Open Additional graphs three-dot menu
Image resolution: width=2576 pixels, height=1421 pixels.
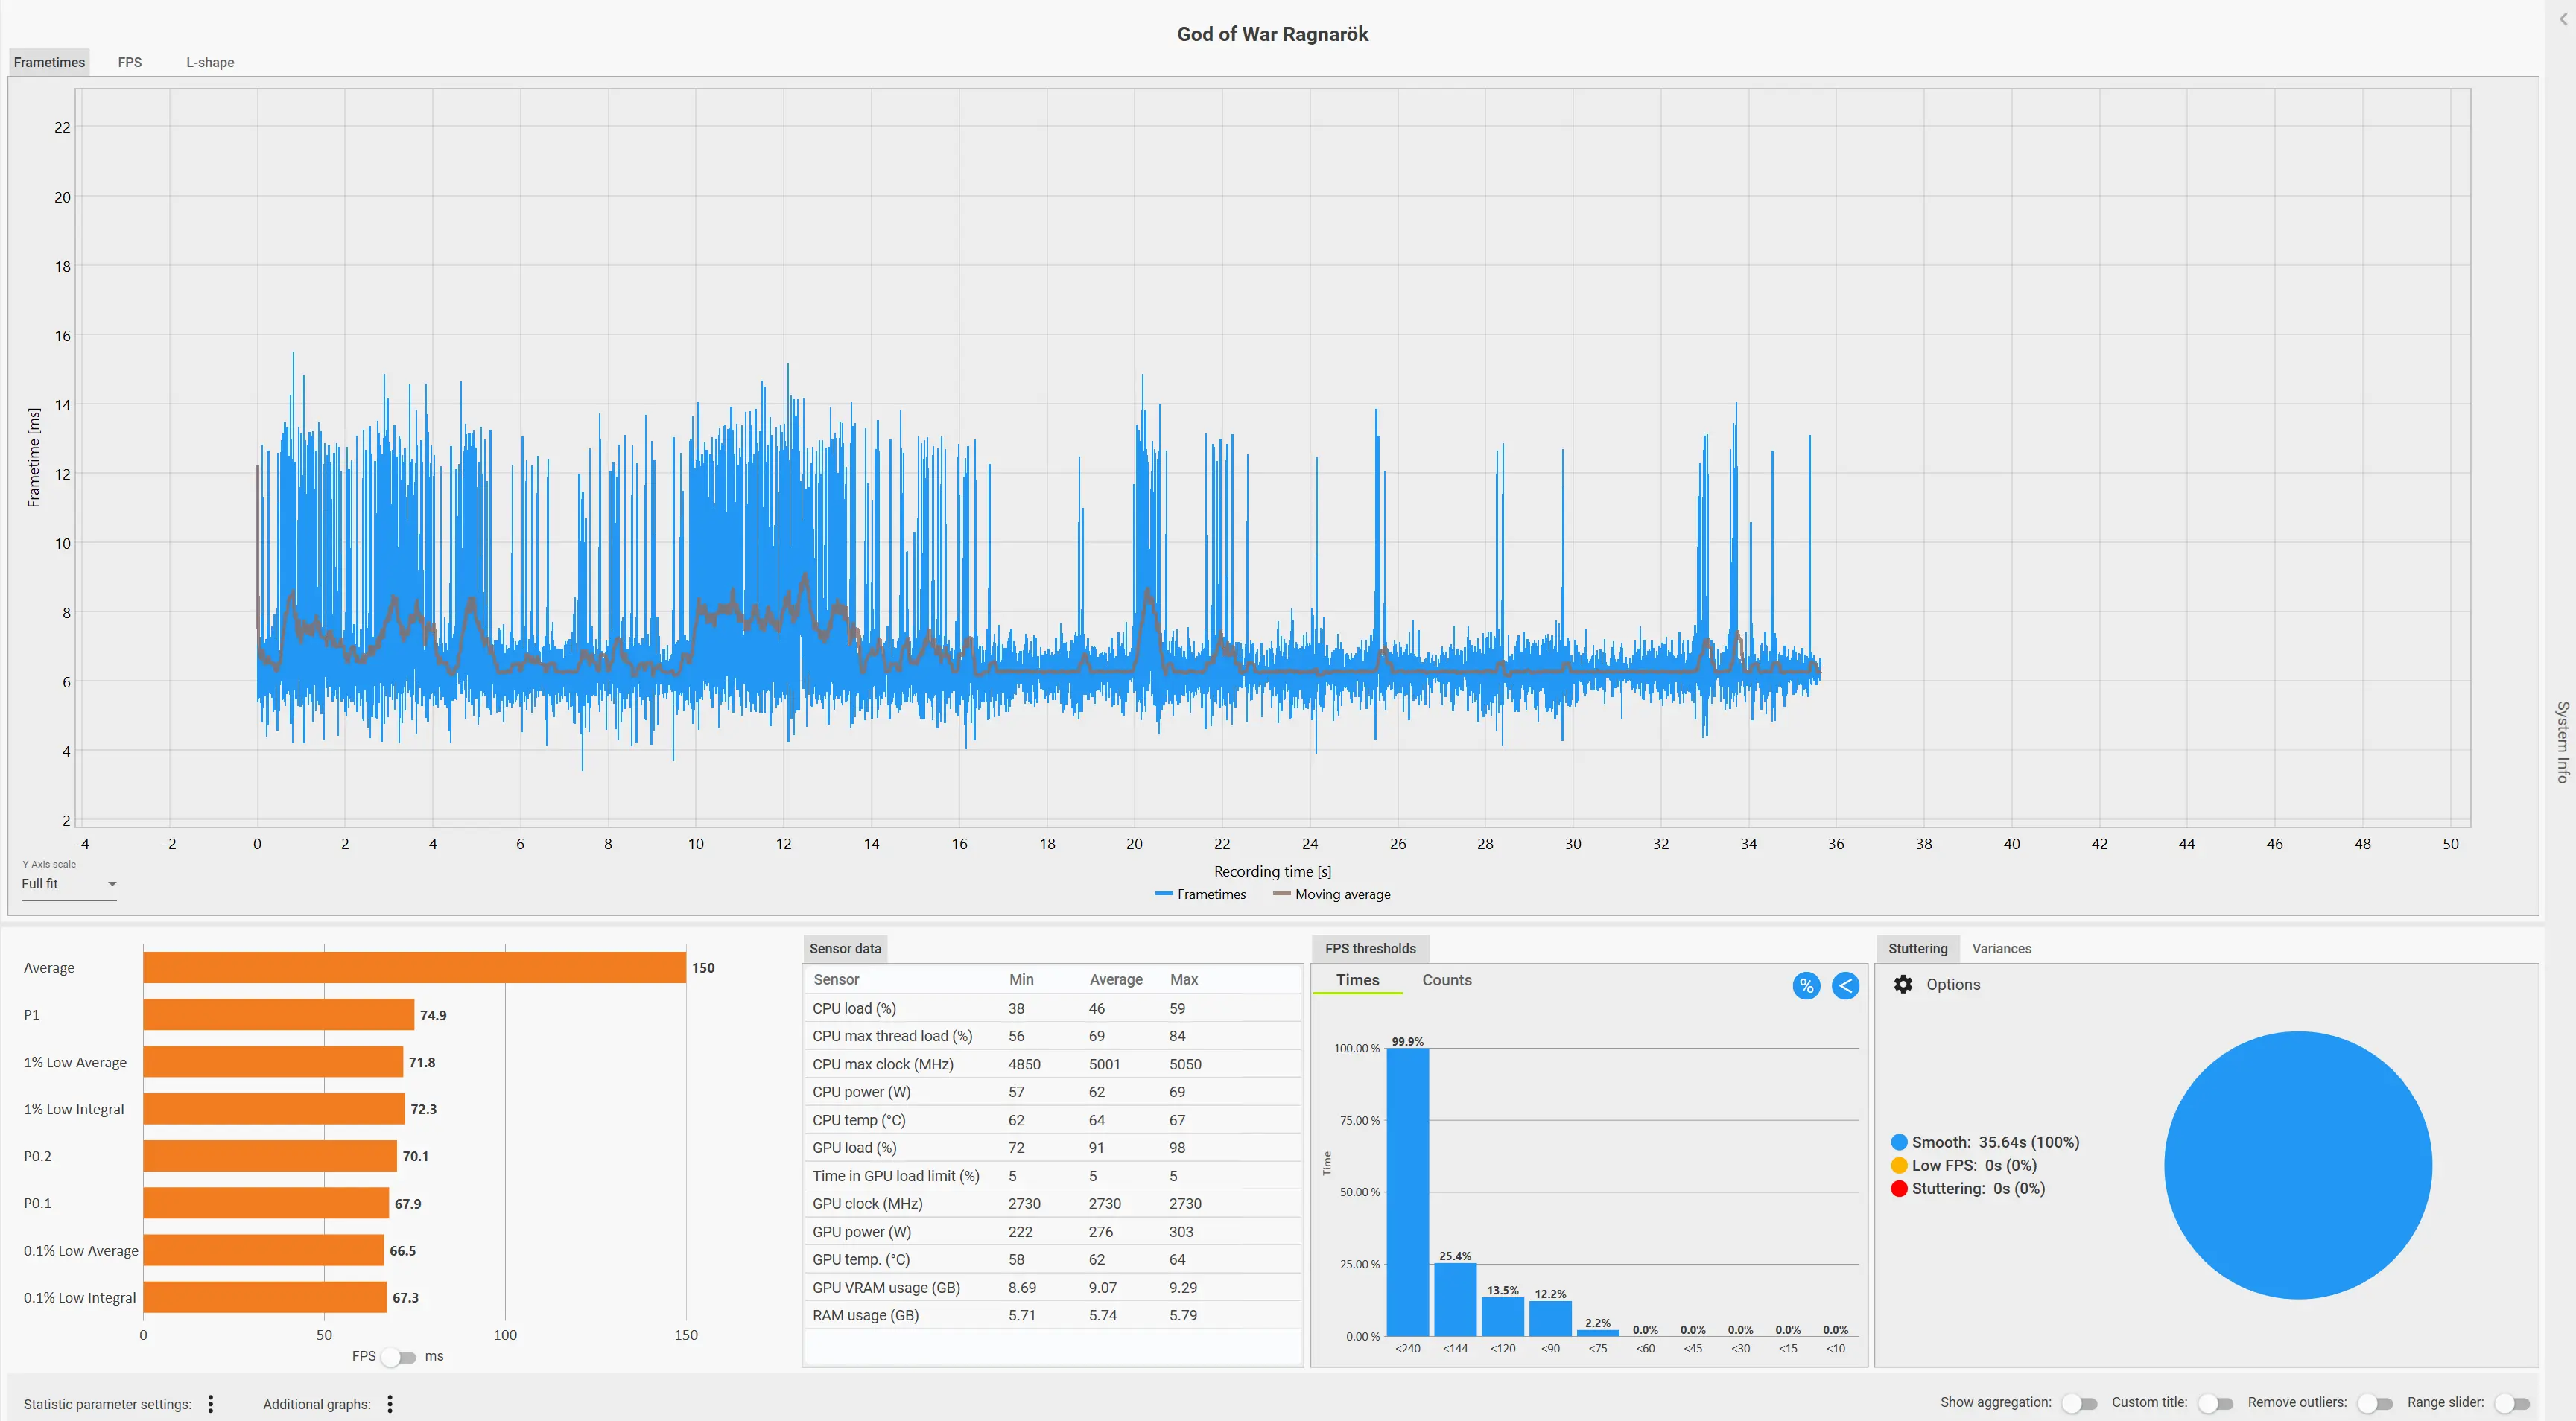coord(390,1404)
